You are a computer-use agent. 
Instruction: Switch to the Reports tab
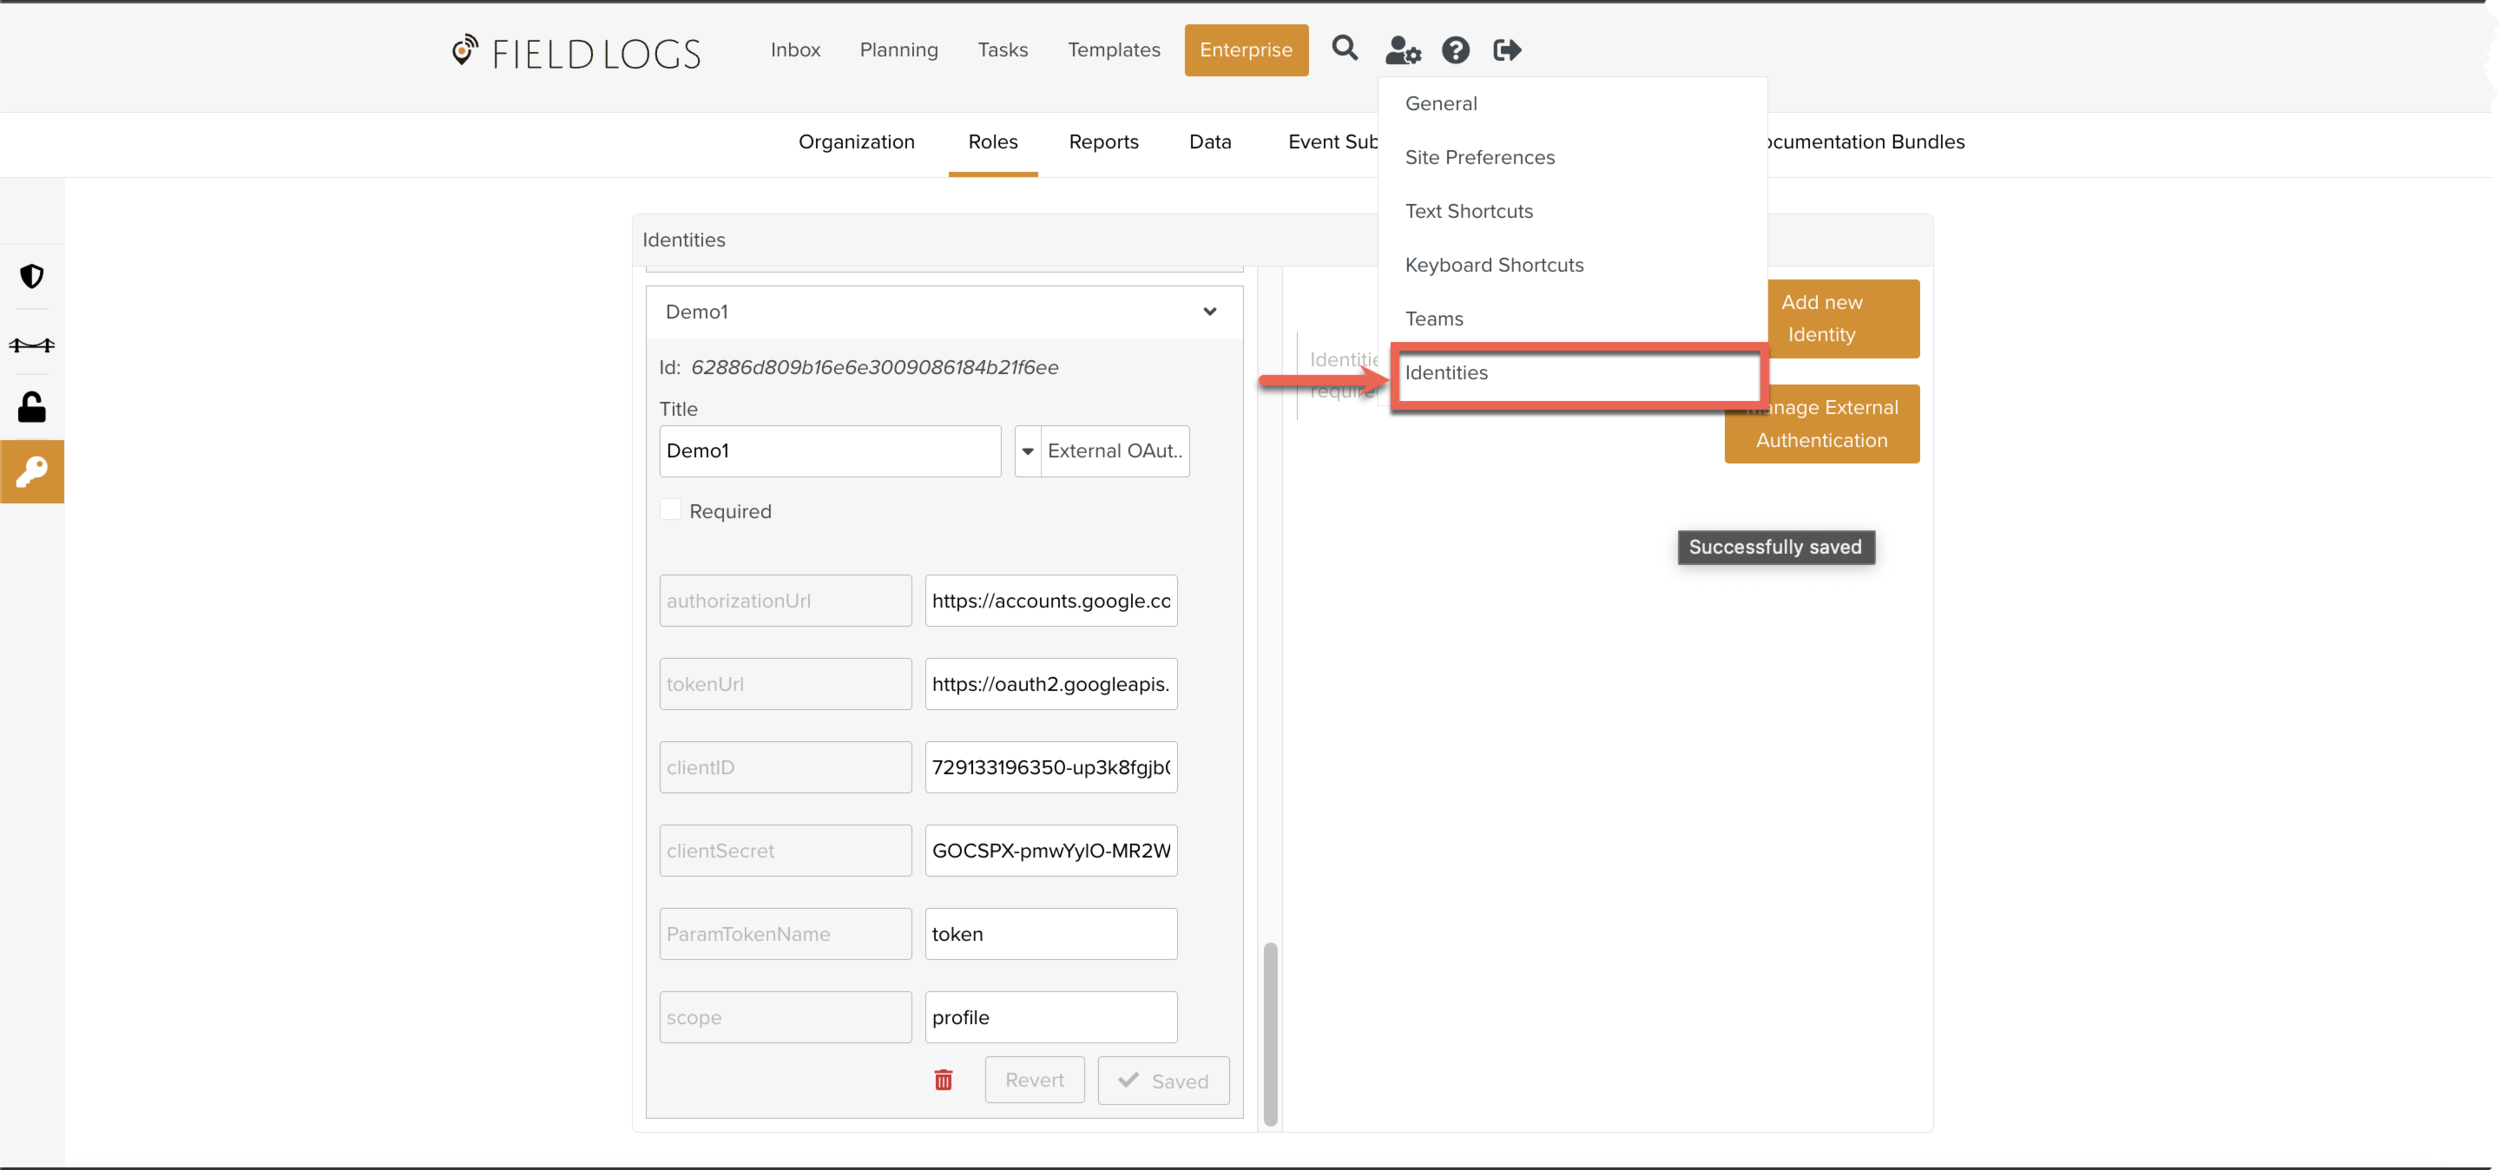click(1103, 142)
